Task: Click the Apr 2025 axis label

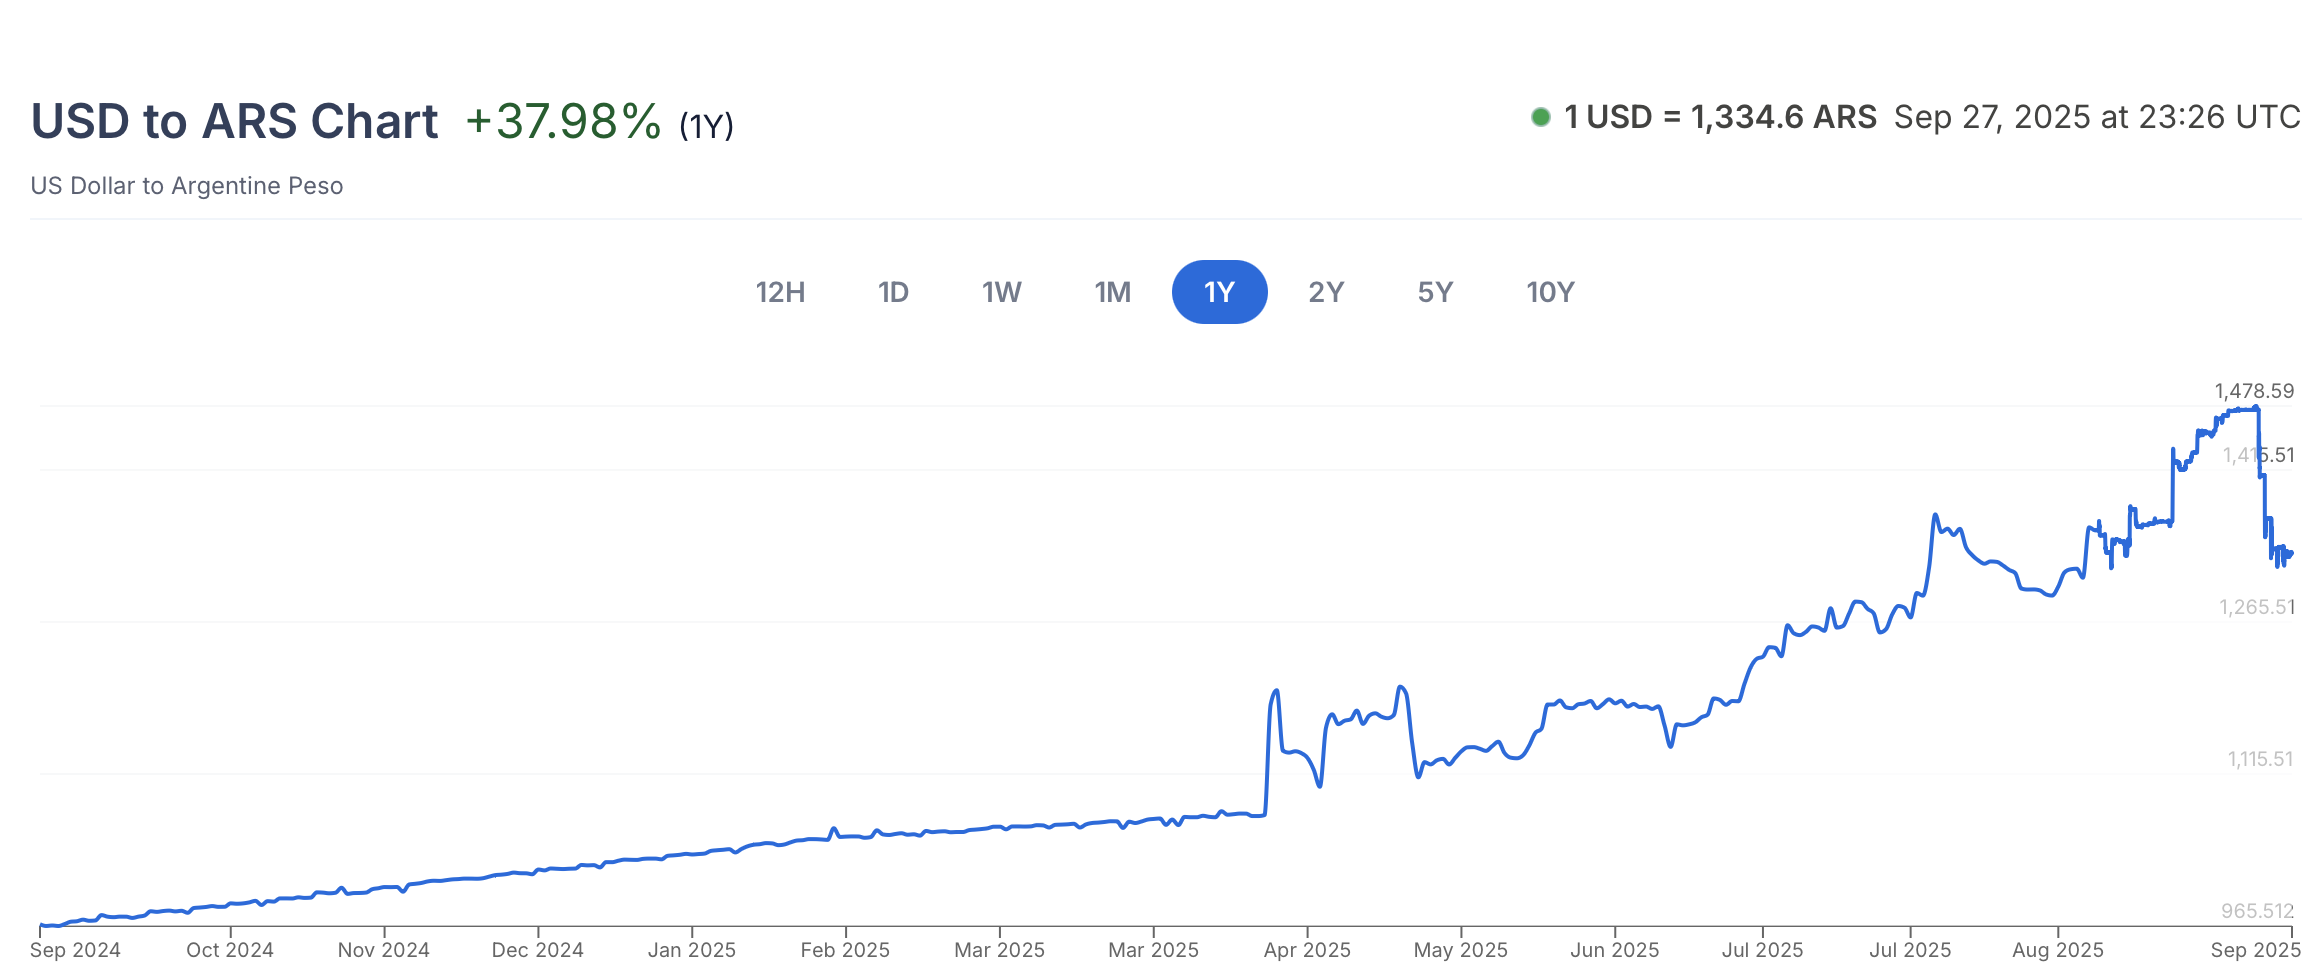Action: [1307, 950]
